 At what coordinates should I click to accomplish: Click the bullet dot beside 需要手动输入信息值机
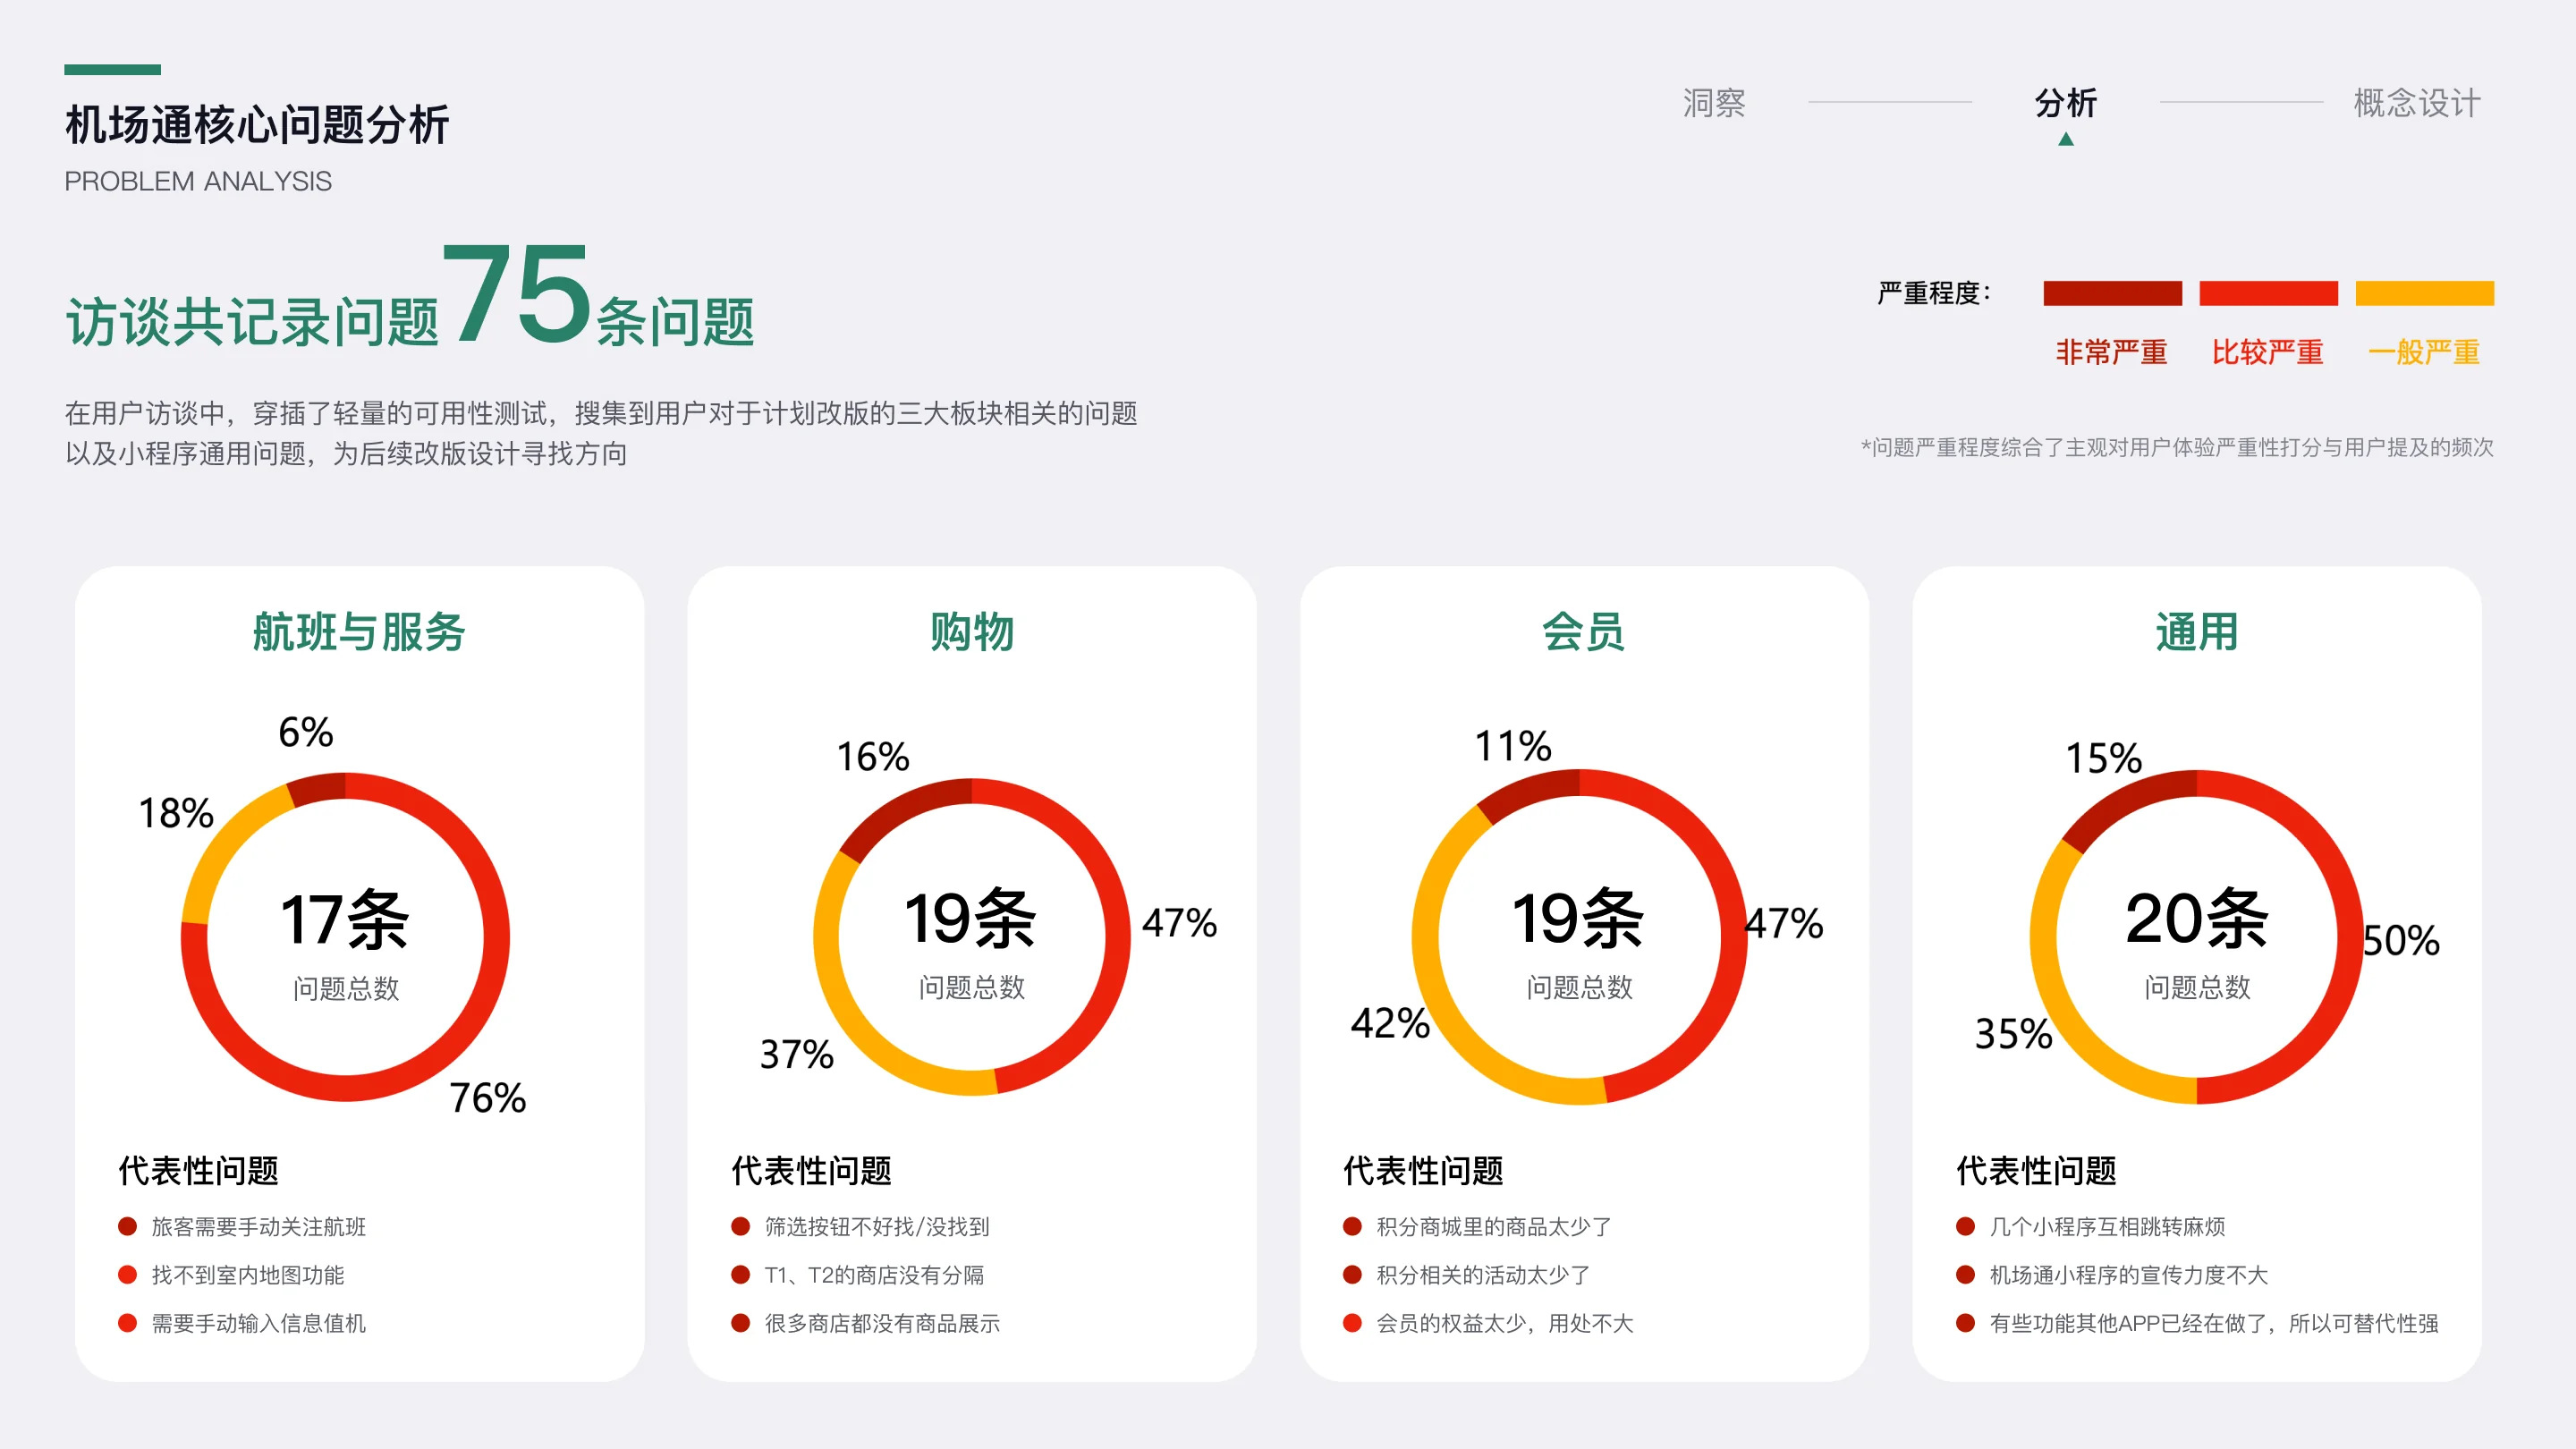pyautogui.click(x=127, y=1322)
